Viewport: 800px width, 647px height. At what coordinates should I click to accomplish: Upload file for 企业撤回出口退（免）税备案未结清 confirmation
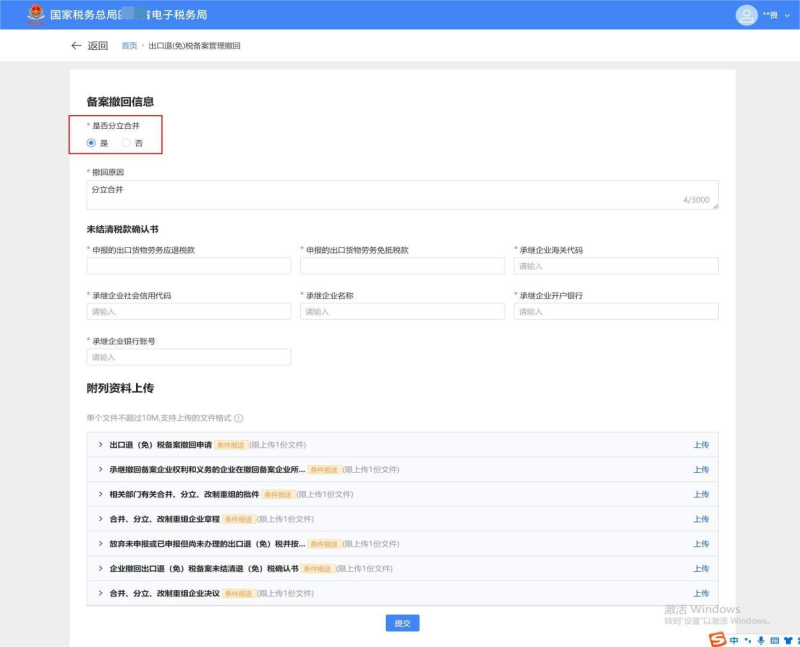(x=701, y=568)
